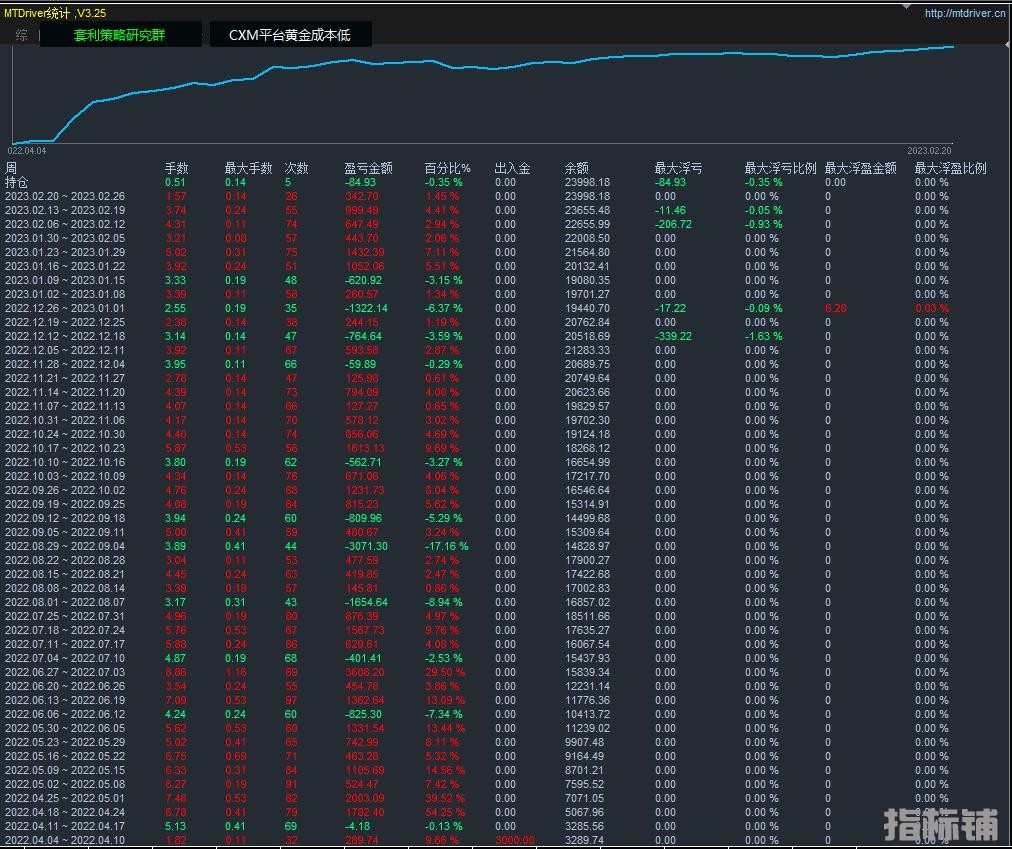Image resolution: width=1012 pixels, height=849 pixels.
Task: Click the 周 column header
Action: [x=11, y=168]
